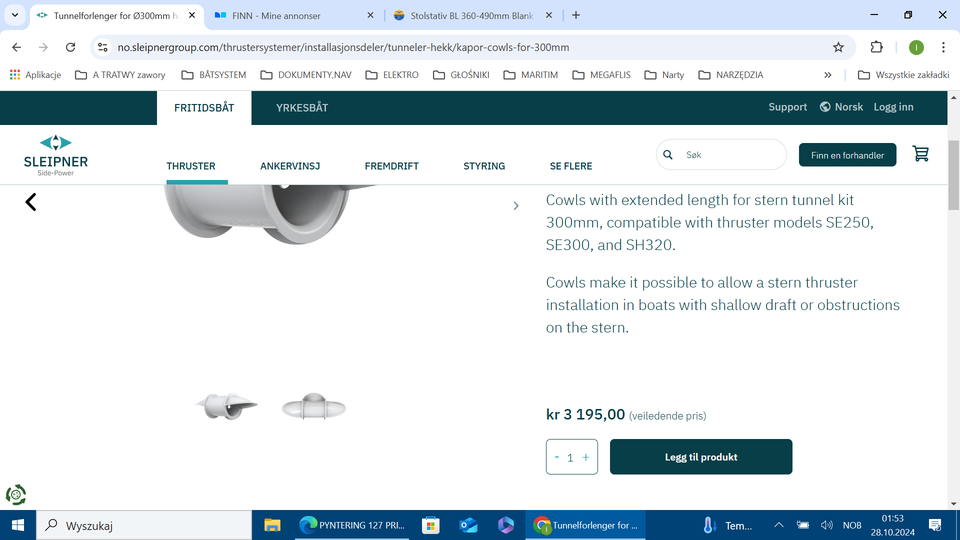The height and width of the screenshot is (540, 960).
Task: Expand the hidden bookmarks chevron
Action: (x=828, y=75)
